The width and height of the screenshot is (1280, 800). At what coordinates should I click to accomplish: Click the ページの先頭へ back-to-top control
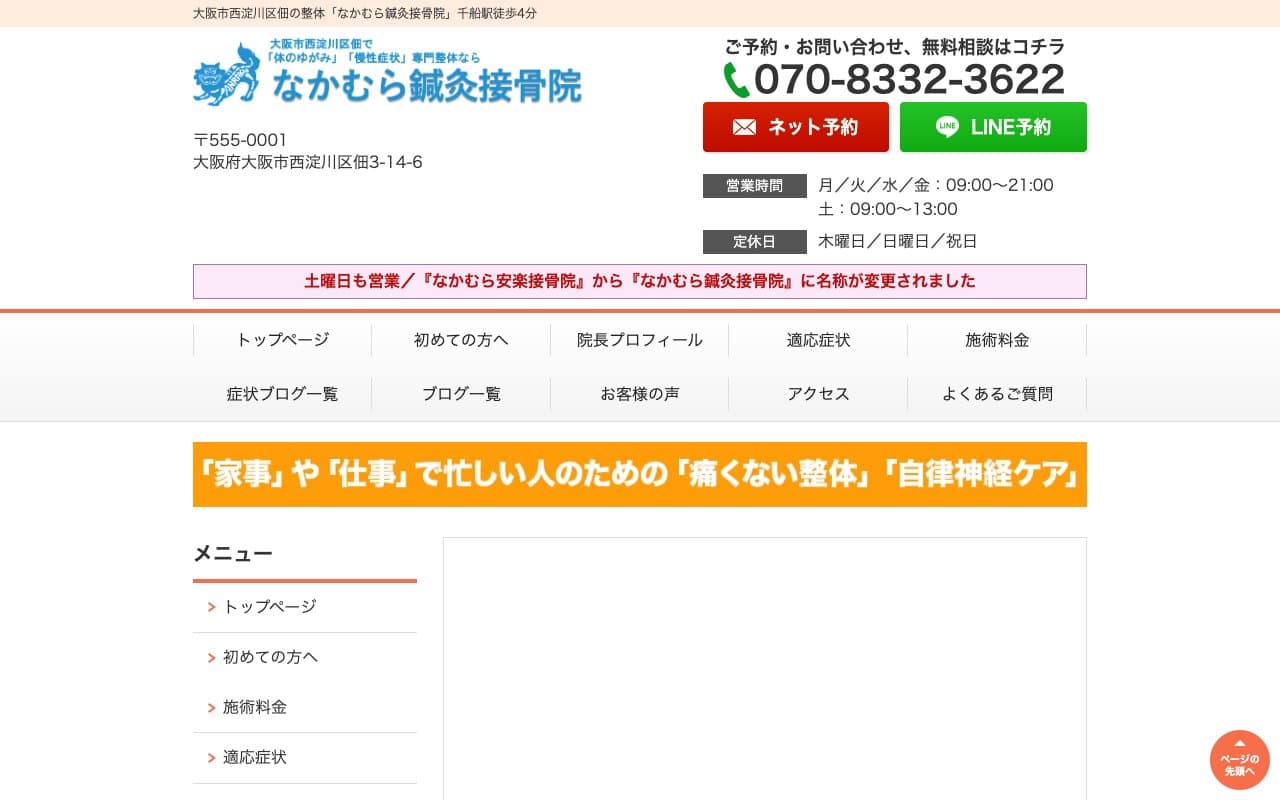1239,760
